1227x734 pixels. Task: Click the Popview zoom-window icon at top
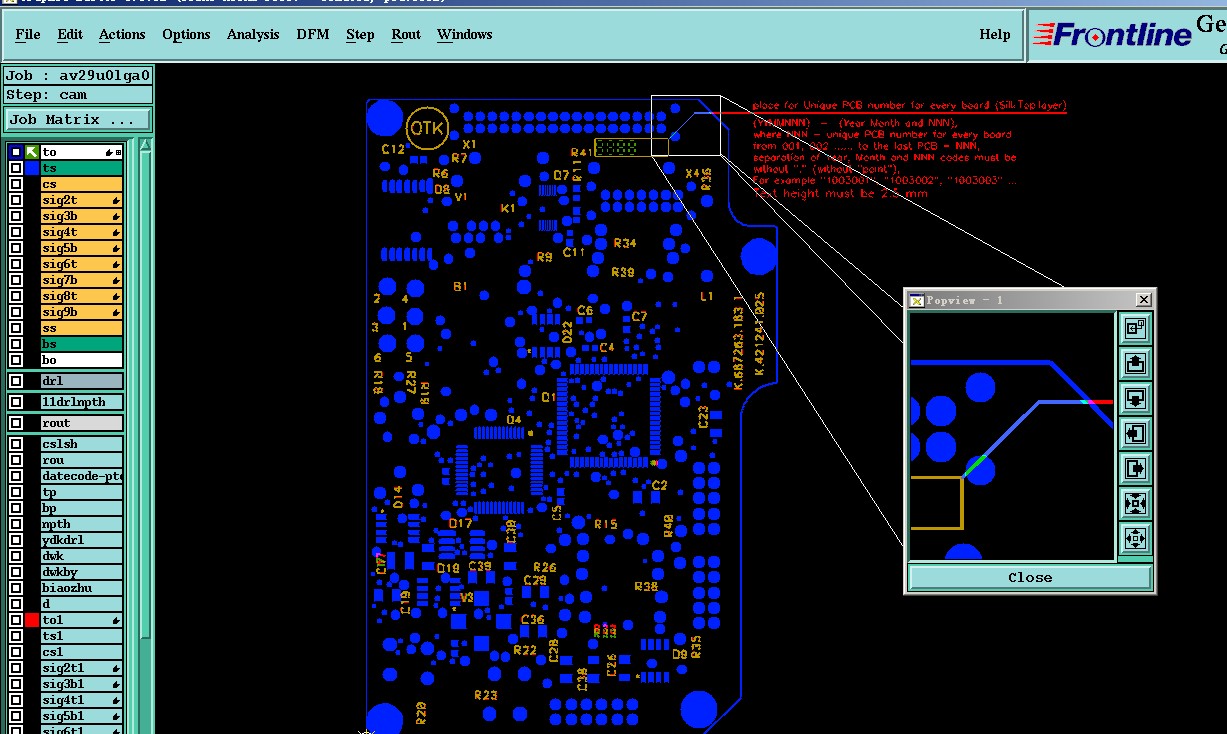pos(1134,328)
